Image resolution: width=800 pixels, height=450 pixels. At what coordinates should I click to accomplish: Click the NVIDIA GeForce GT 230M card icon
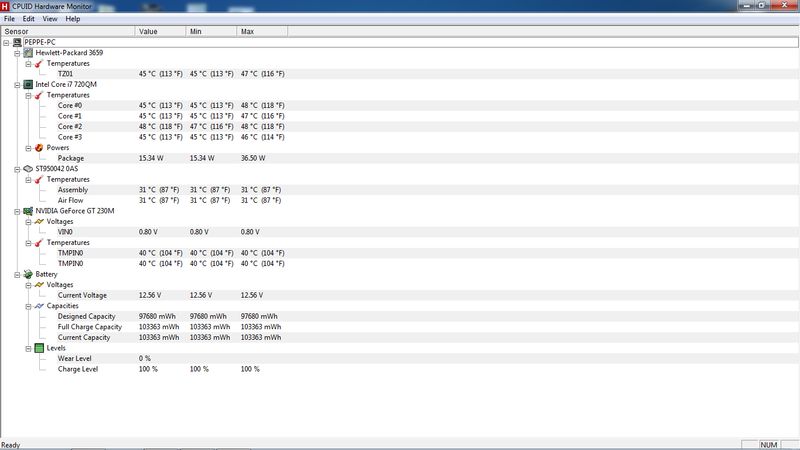[x=28, y=211]
